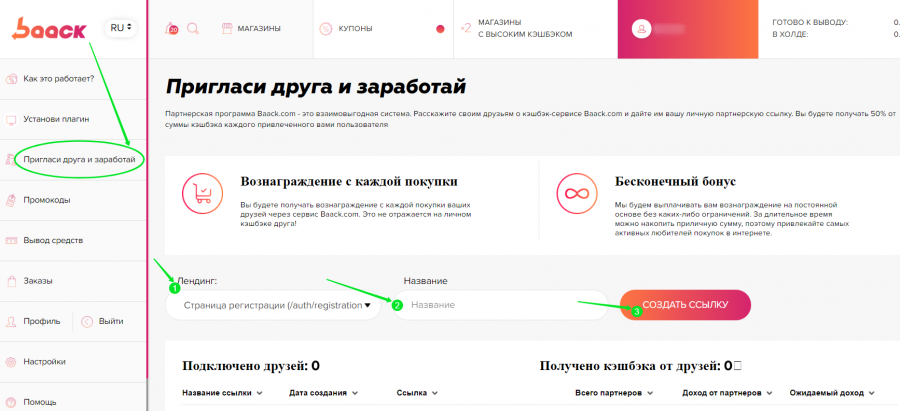Open Промокоды sidebar item
This screenshot has width=900, height=411.
(x=47, y=200)
